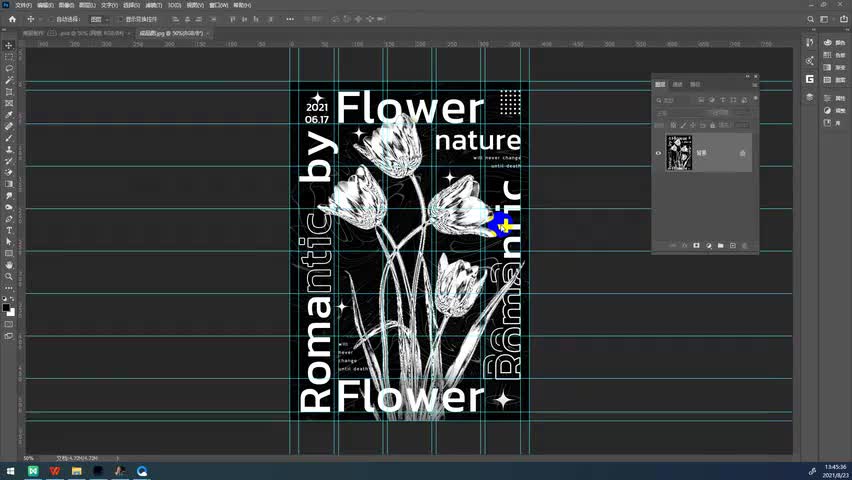This screenshot has width=852, height=480.
Task: Select the Pen tool
Action: (9, 219)
